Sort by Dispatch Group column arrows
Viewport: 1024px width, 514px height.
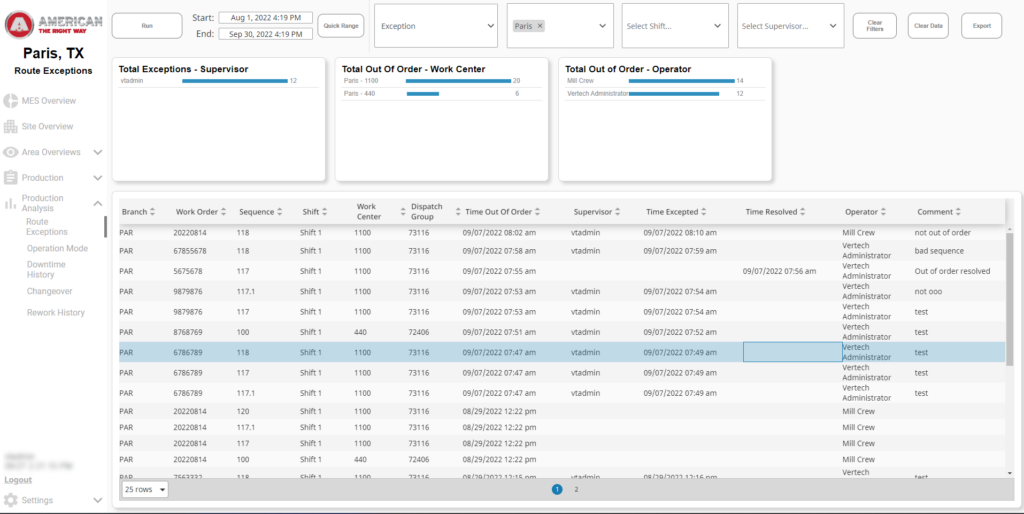point(459,212)
